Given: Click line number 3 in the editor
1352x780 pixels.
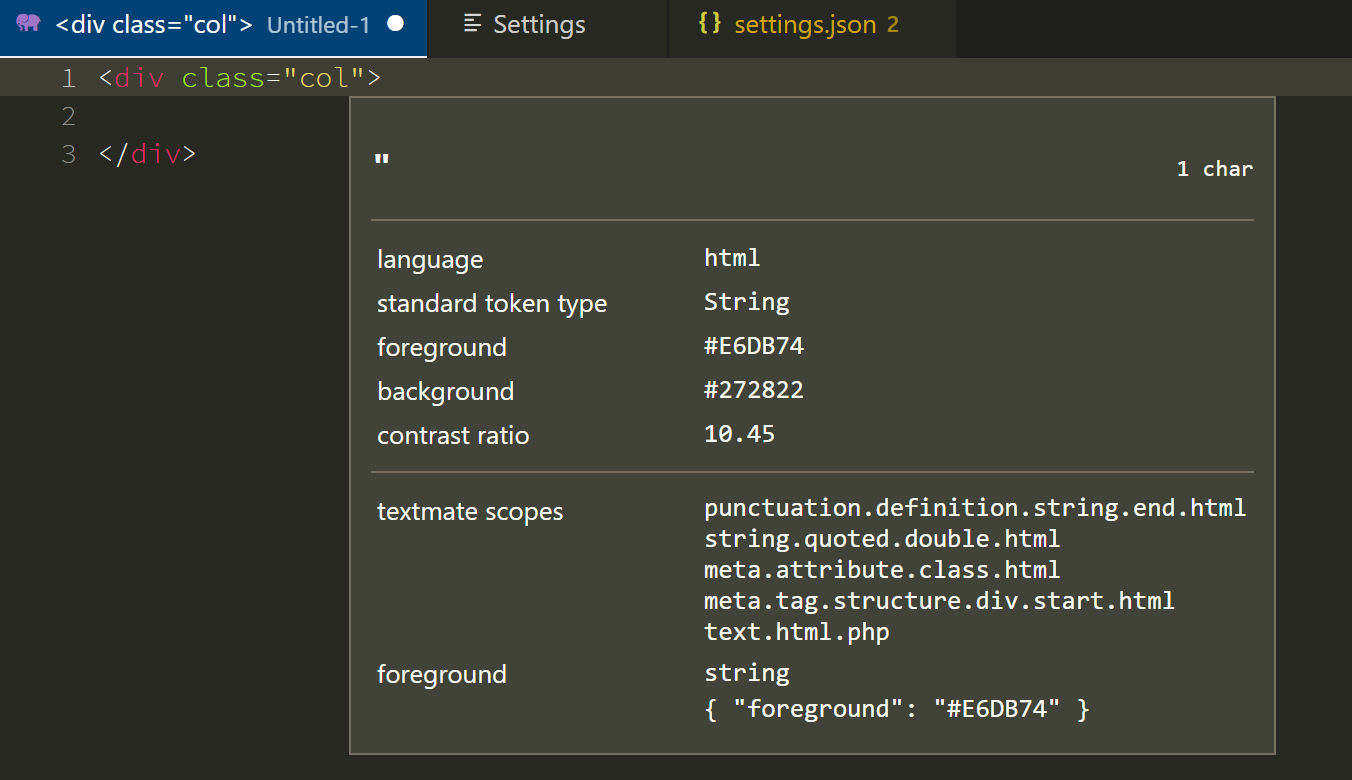Looking at the screenshot, I should click(x=68, y=154).
